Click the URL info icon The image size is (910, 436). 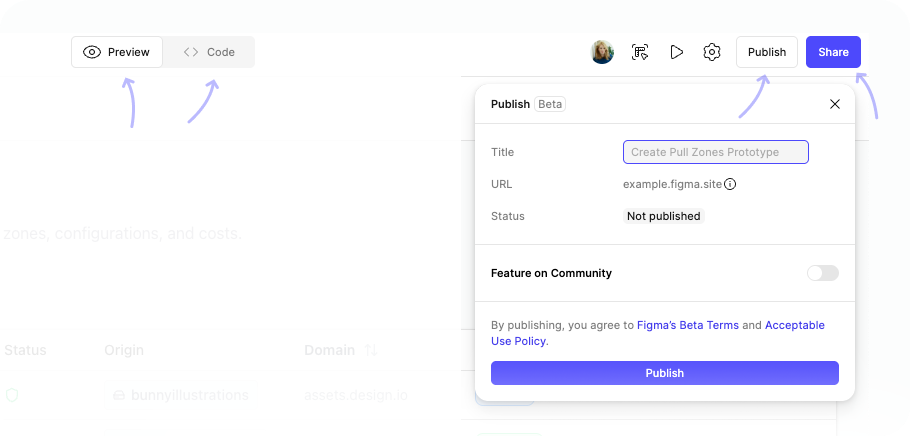click(x=730, y=184)
